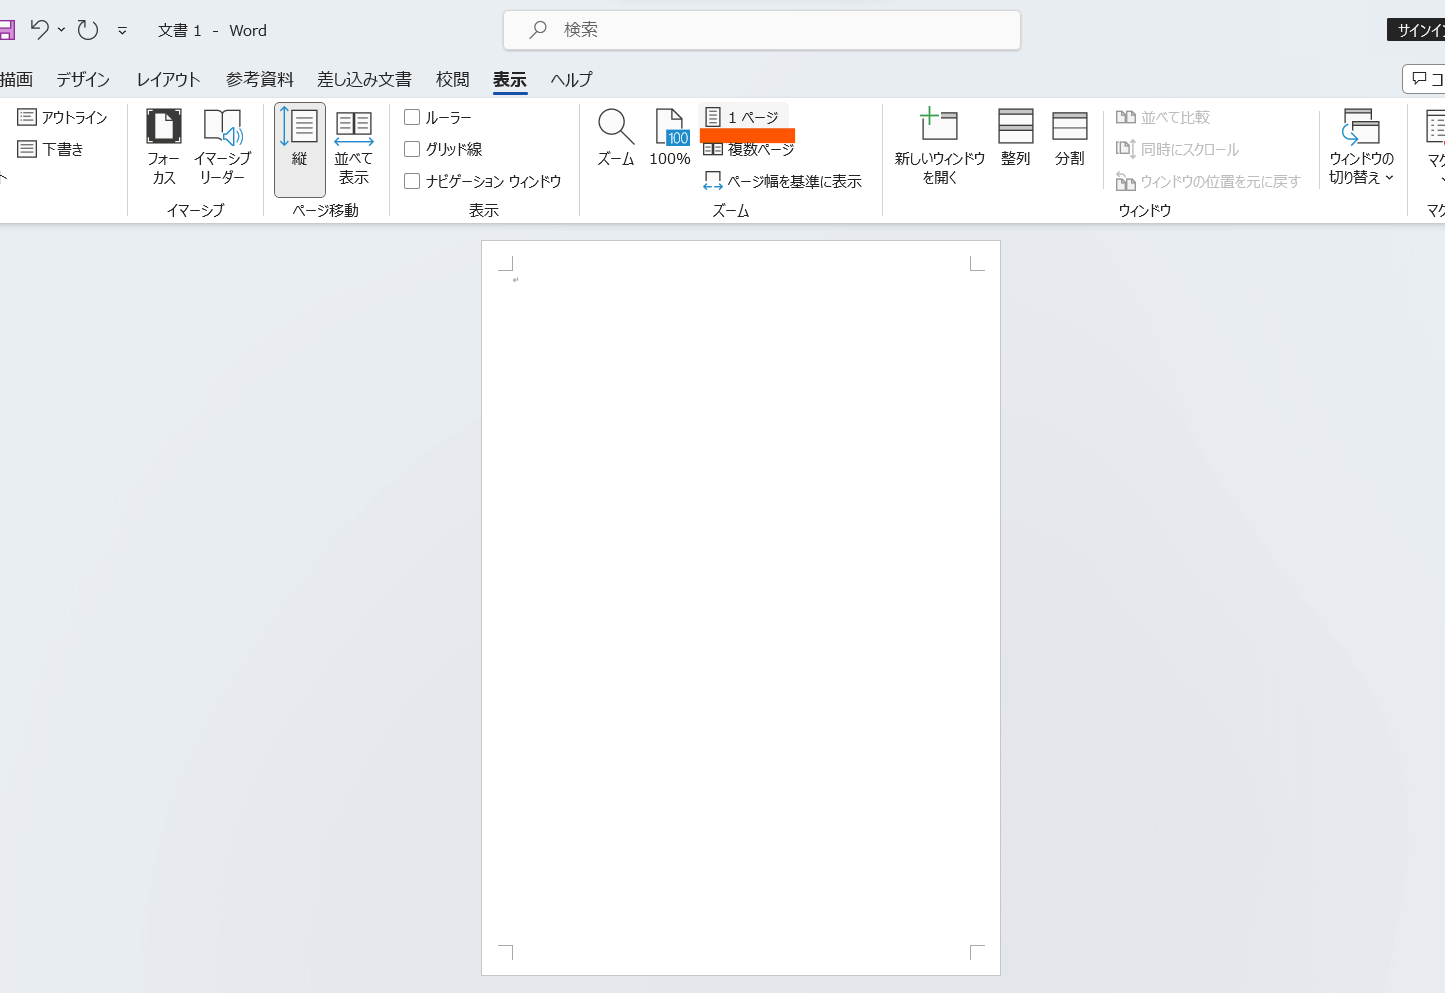The image size is (1445, 993).
Task: Click ウィンドウの位置を元に戻す
Action: click(1208, 181)
